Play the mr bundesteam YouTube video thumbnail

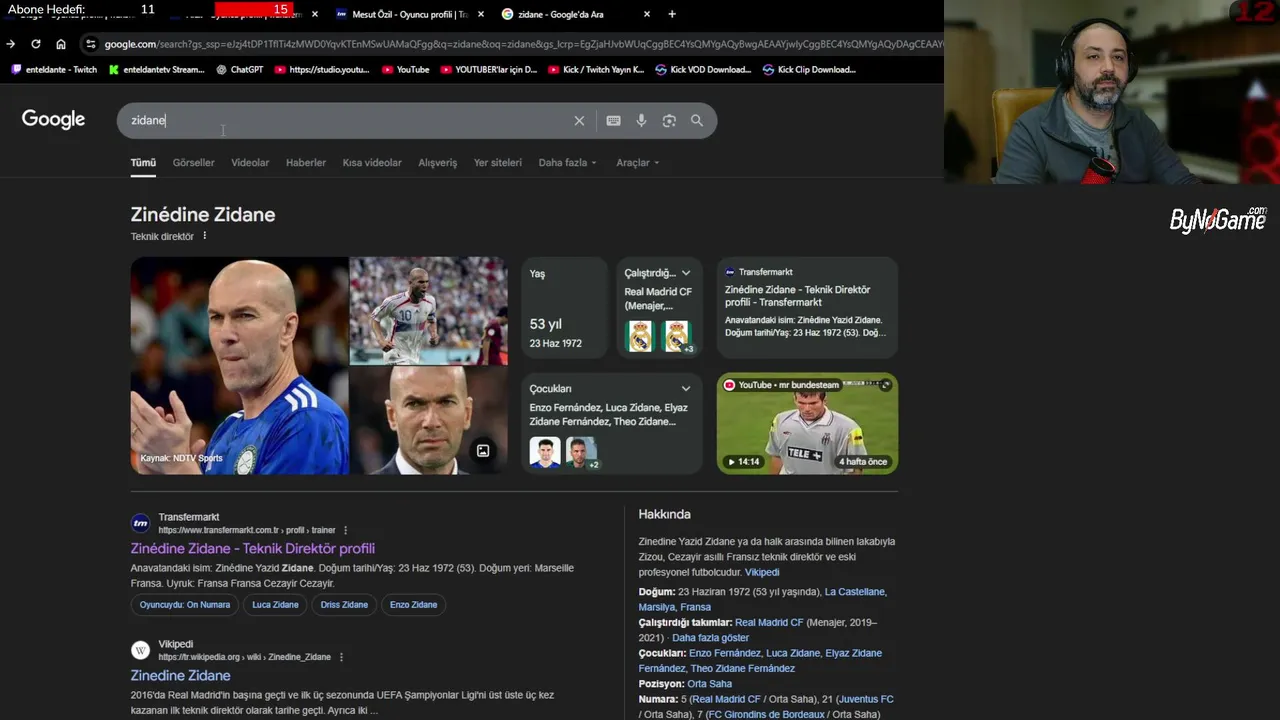point(807,423)
